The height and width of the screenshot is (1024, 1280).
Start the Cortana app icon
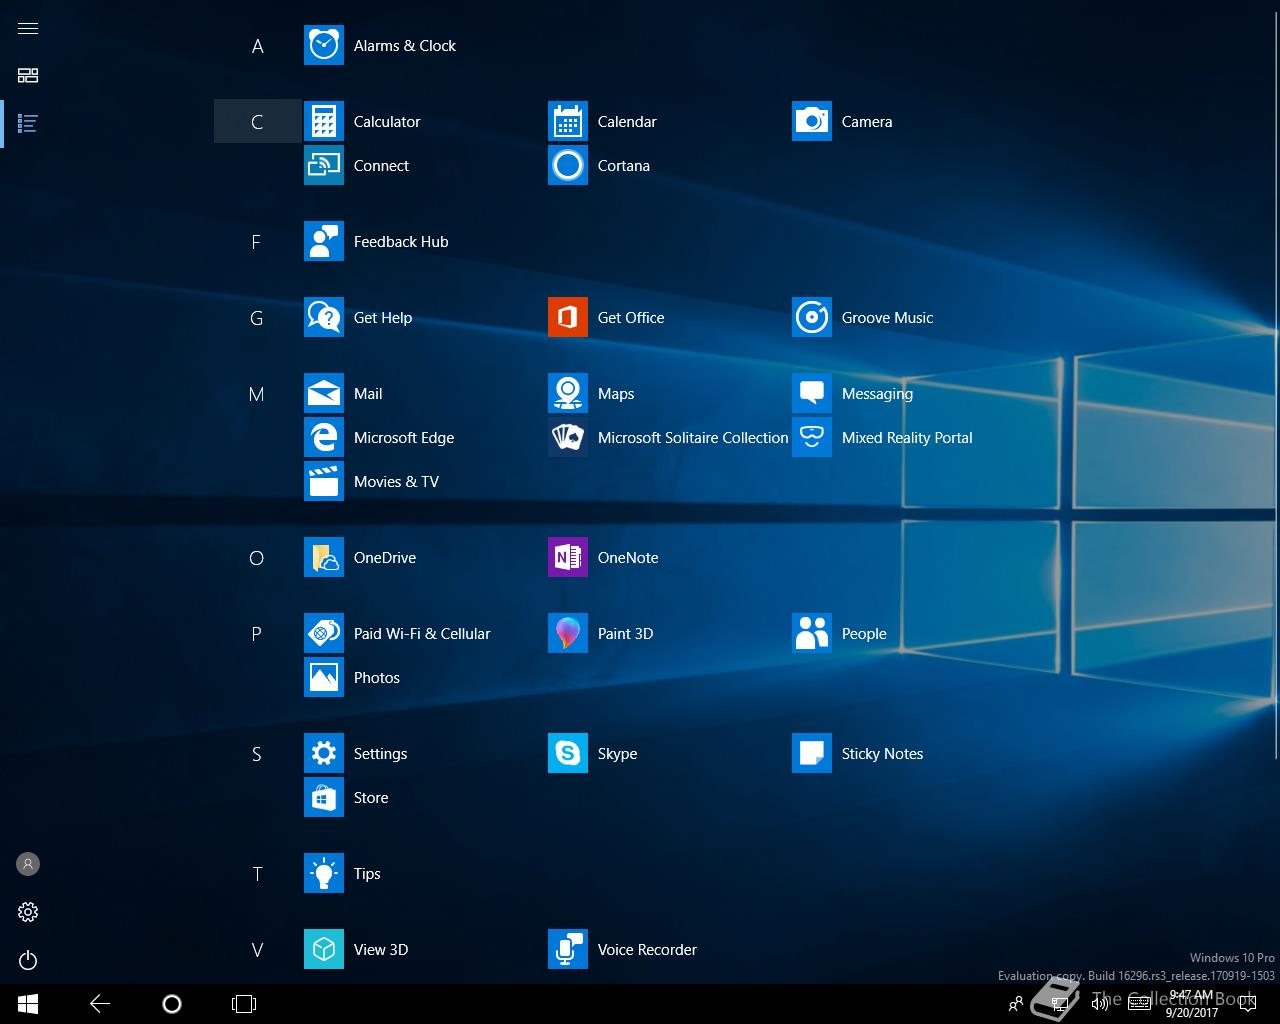[568, 166]
